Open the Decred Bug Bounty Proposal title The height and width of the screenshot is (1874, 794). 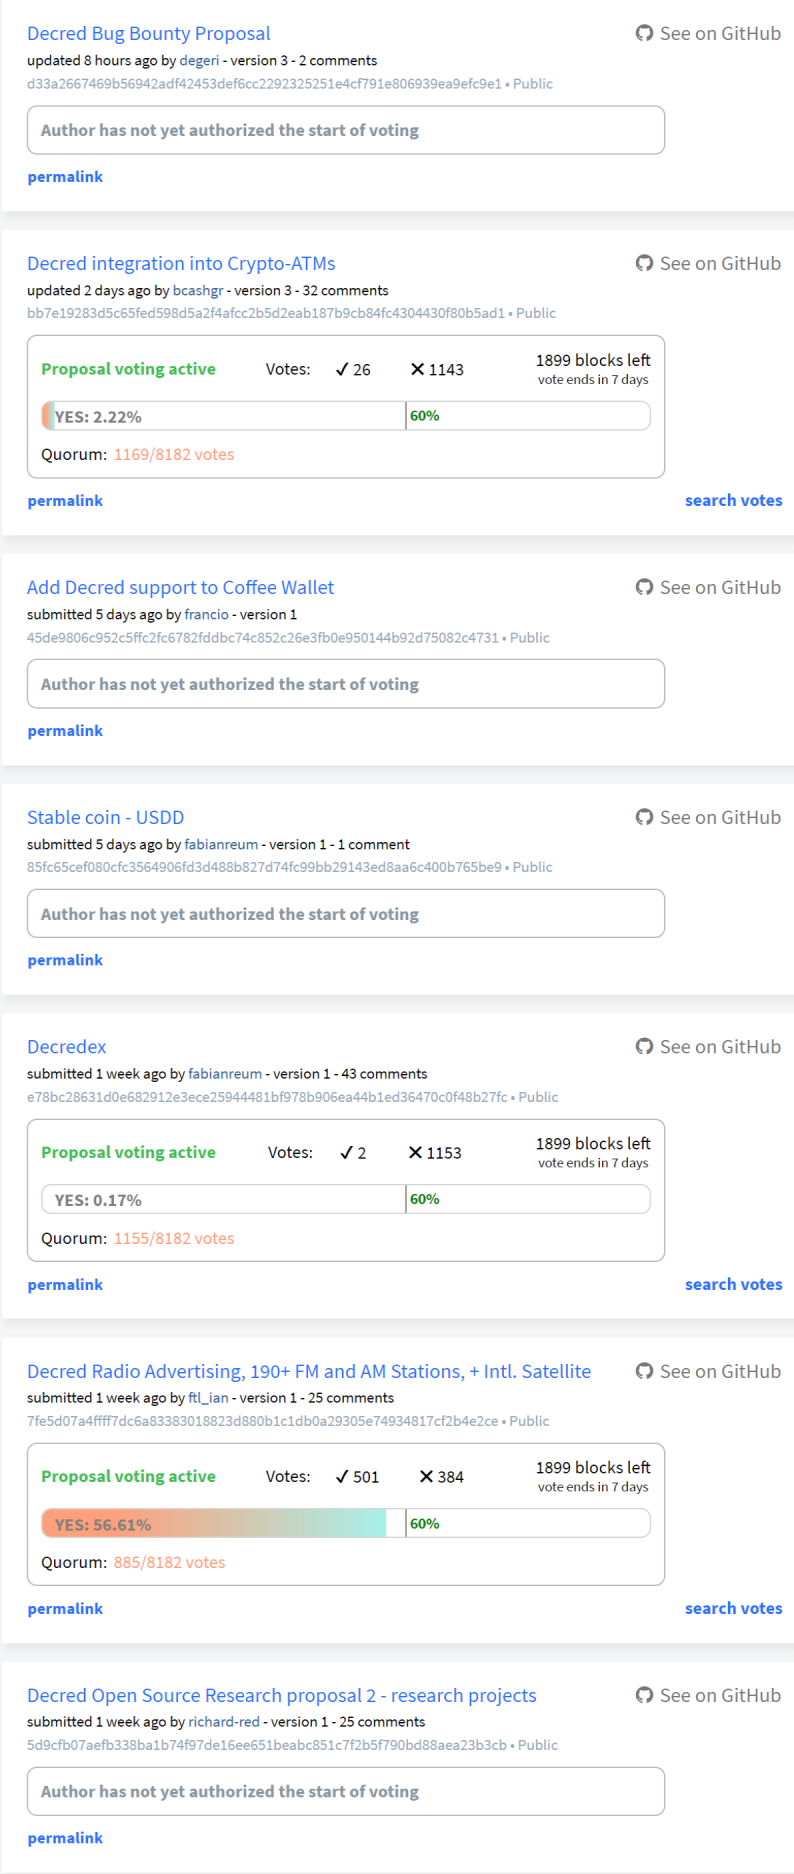click(149, 33)
